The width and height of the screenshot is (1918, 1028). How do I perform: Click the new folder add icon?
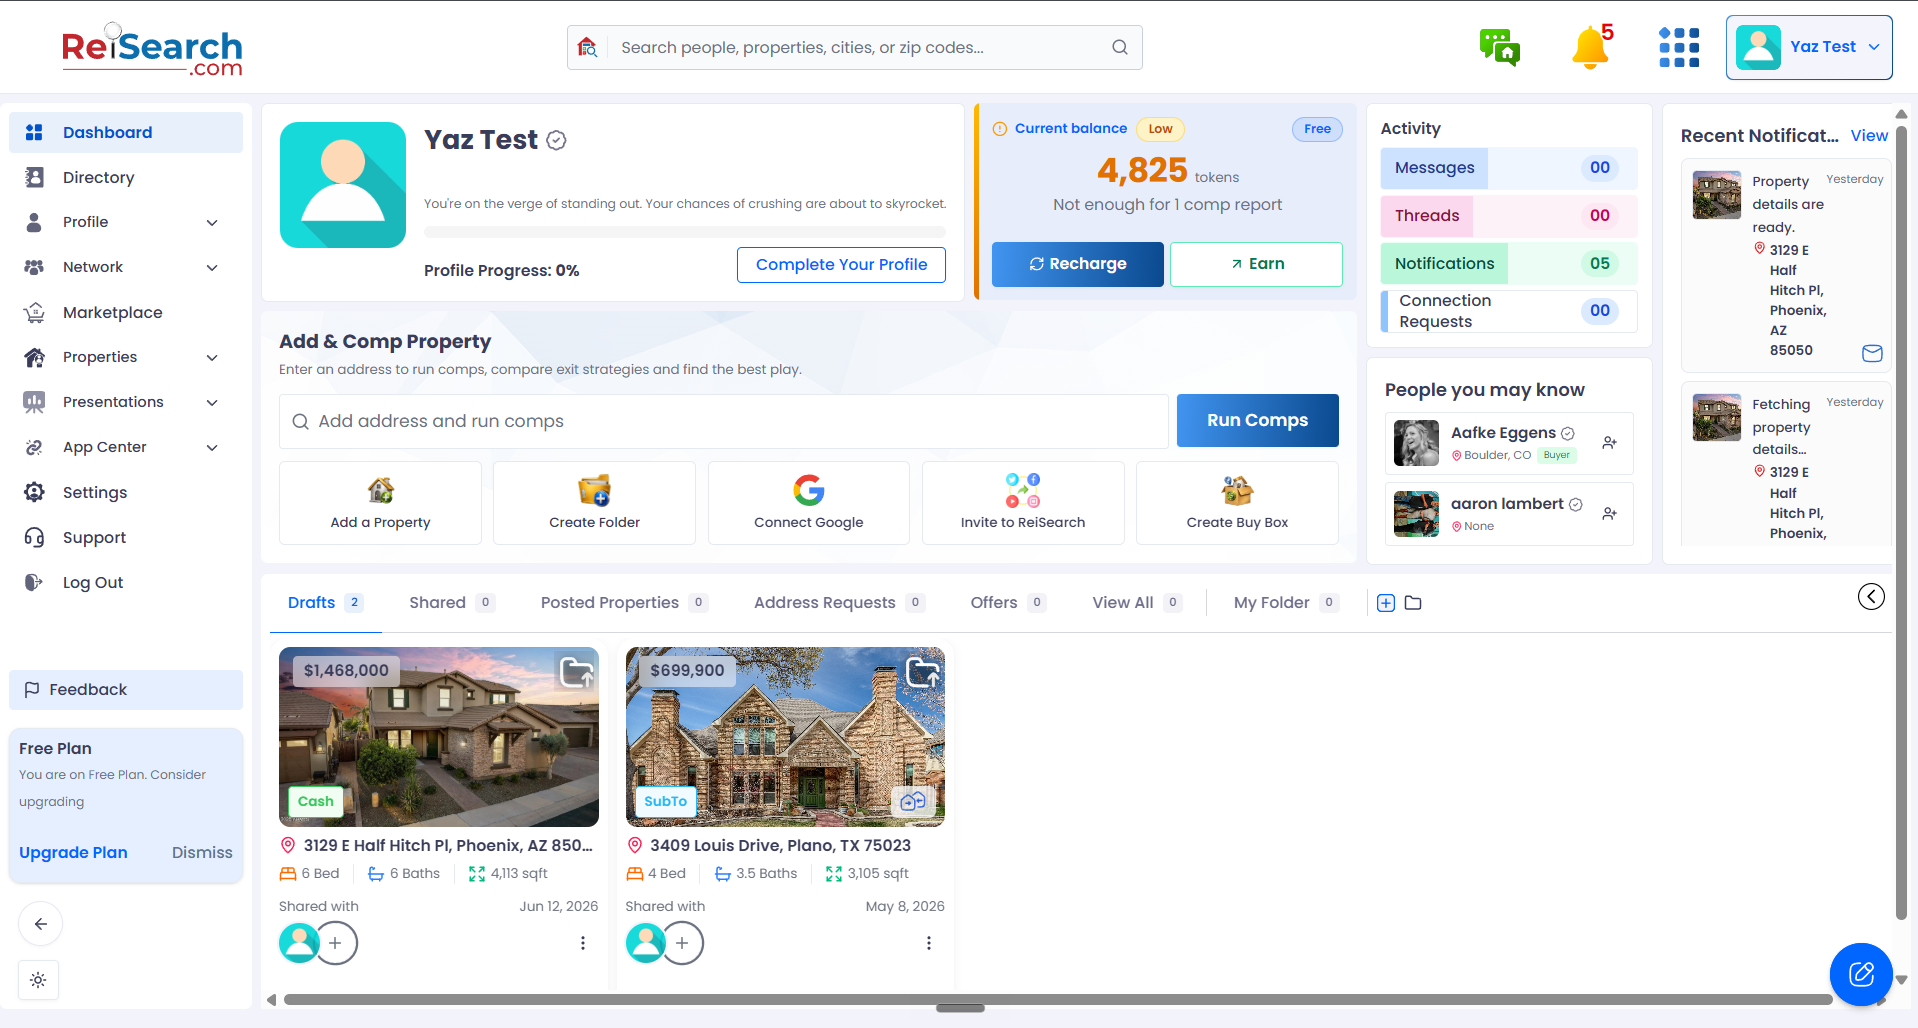click(1386, 603)
